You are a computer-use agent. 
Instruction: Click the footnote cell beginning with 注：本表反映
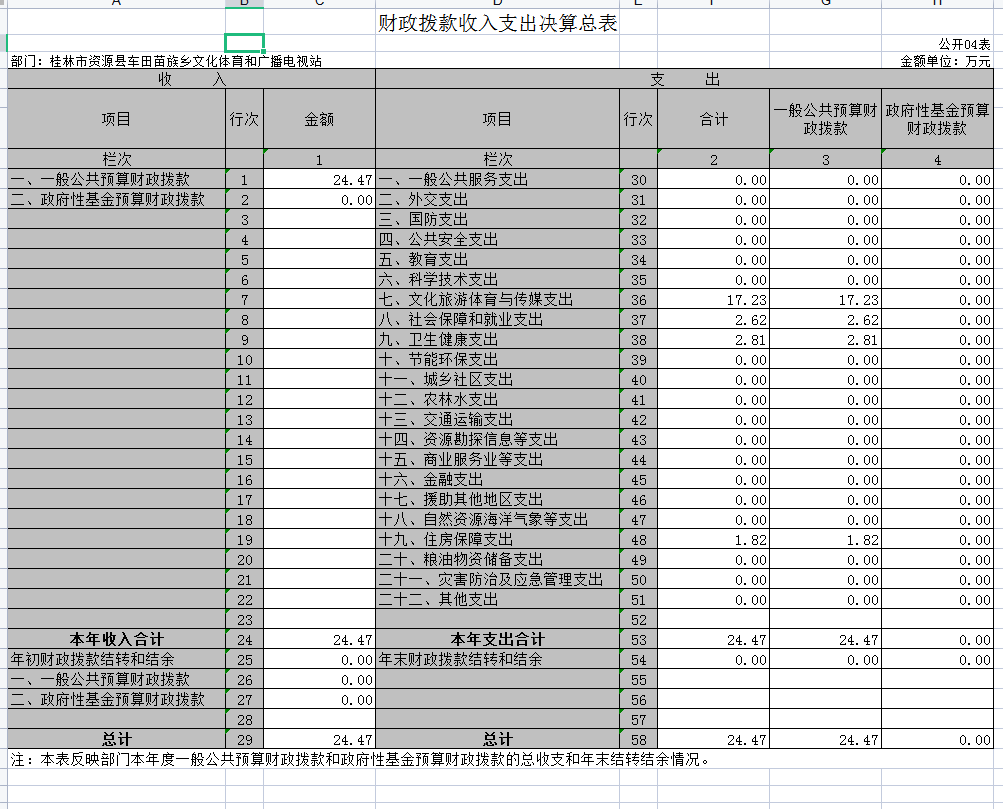360,759
